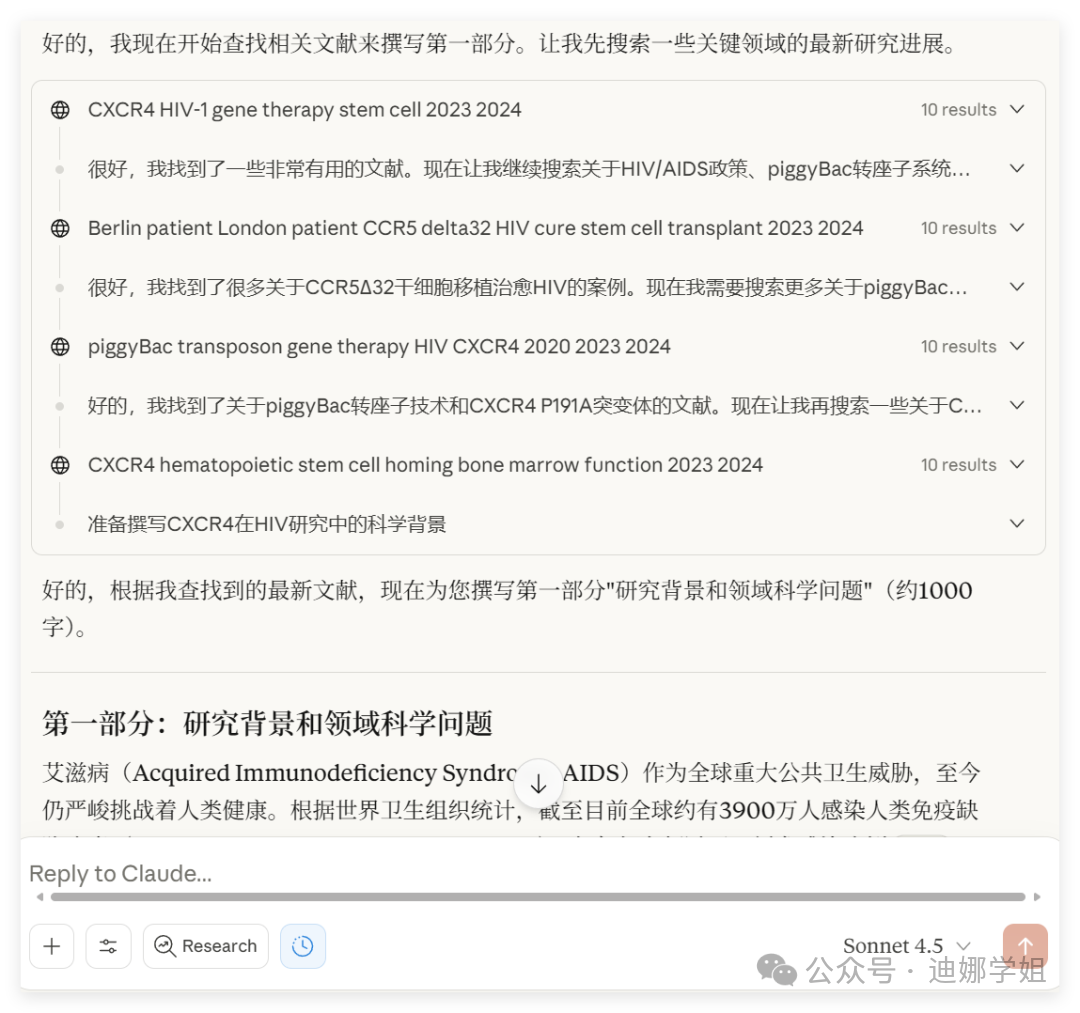This screenshot has width=1080, height=1013.
Task: Click globe icon beside CXCR4 hematopoietic stem cell search
Action: click(60, 464)
